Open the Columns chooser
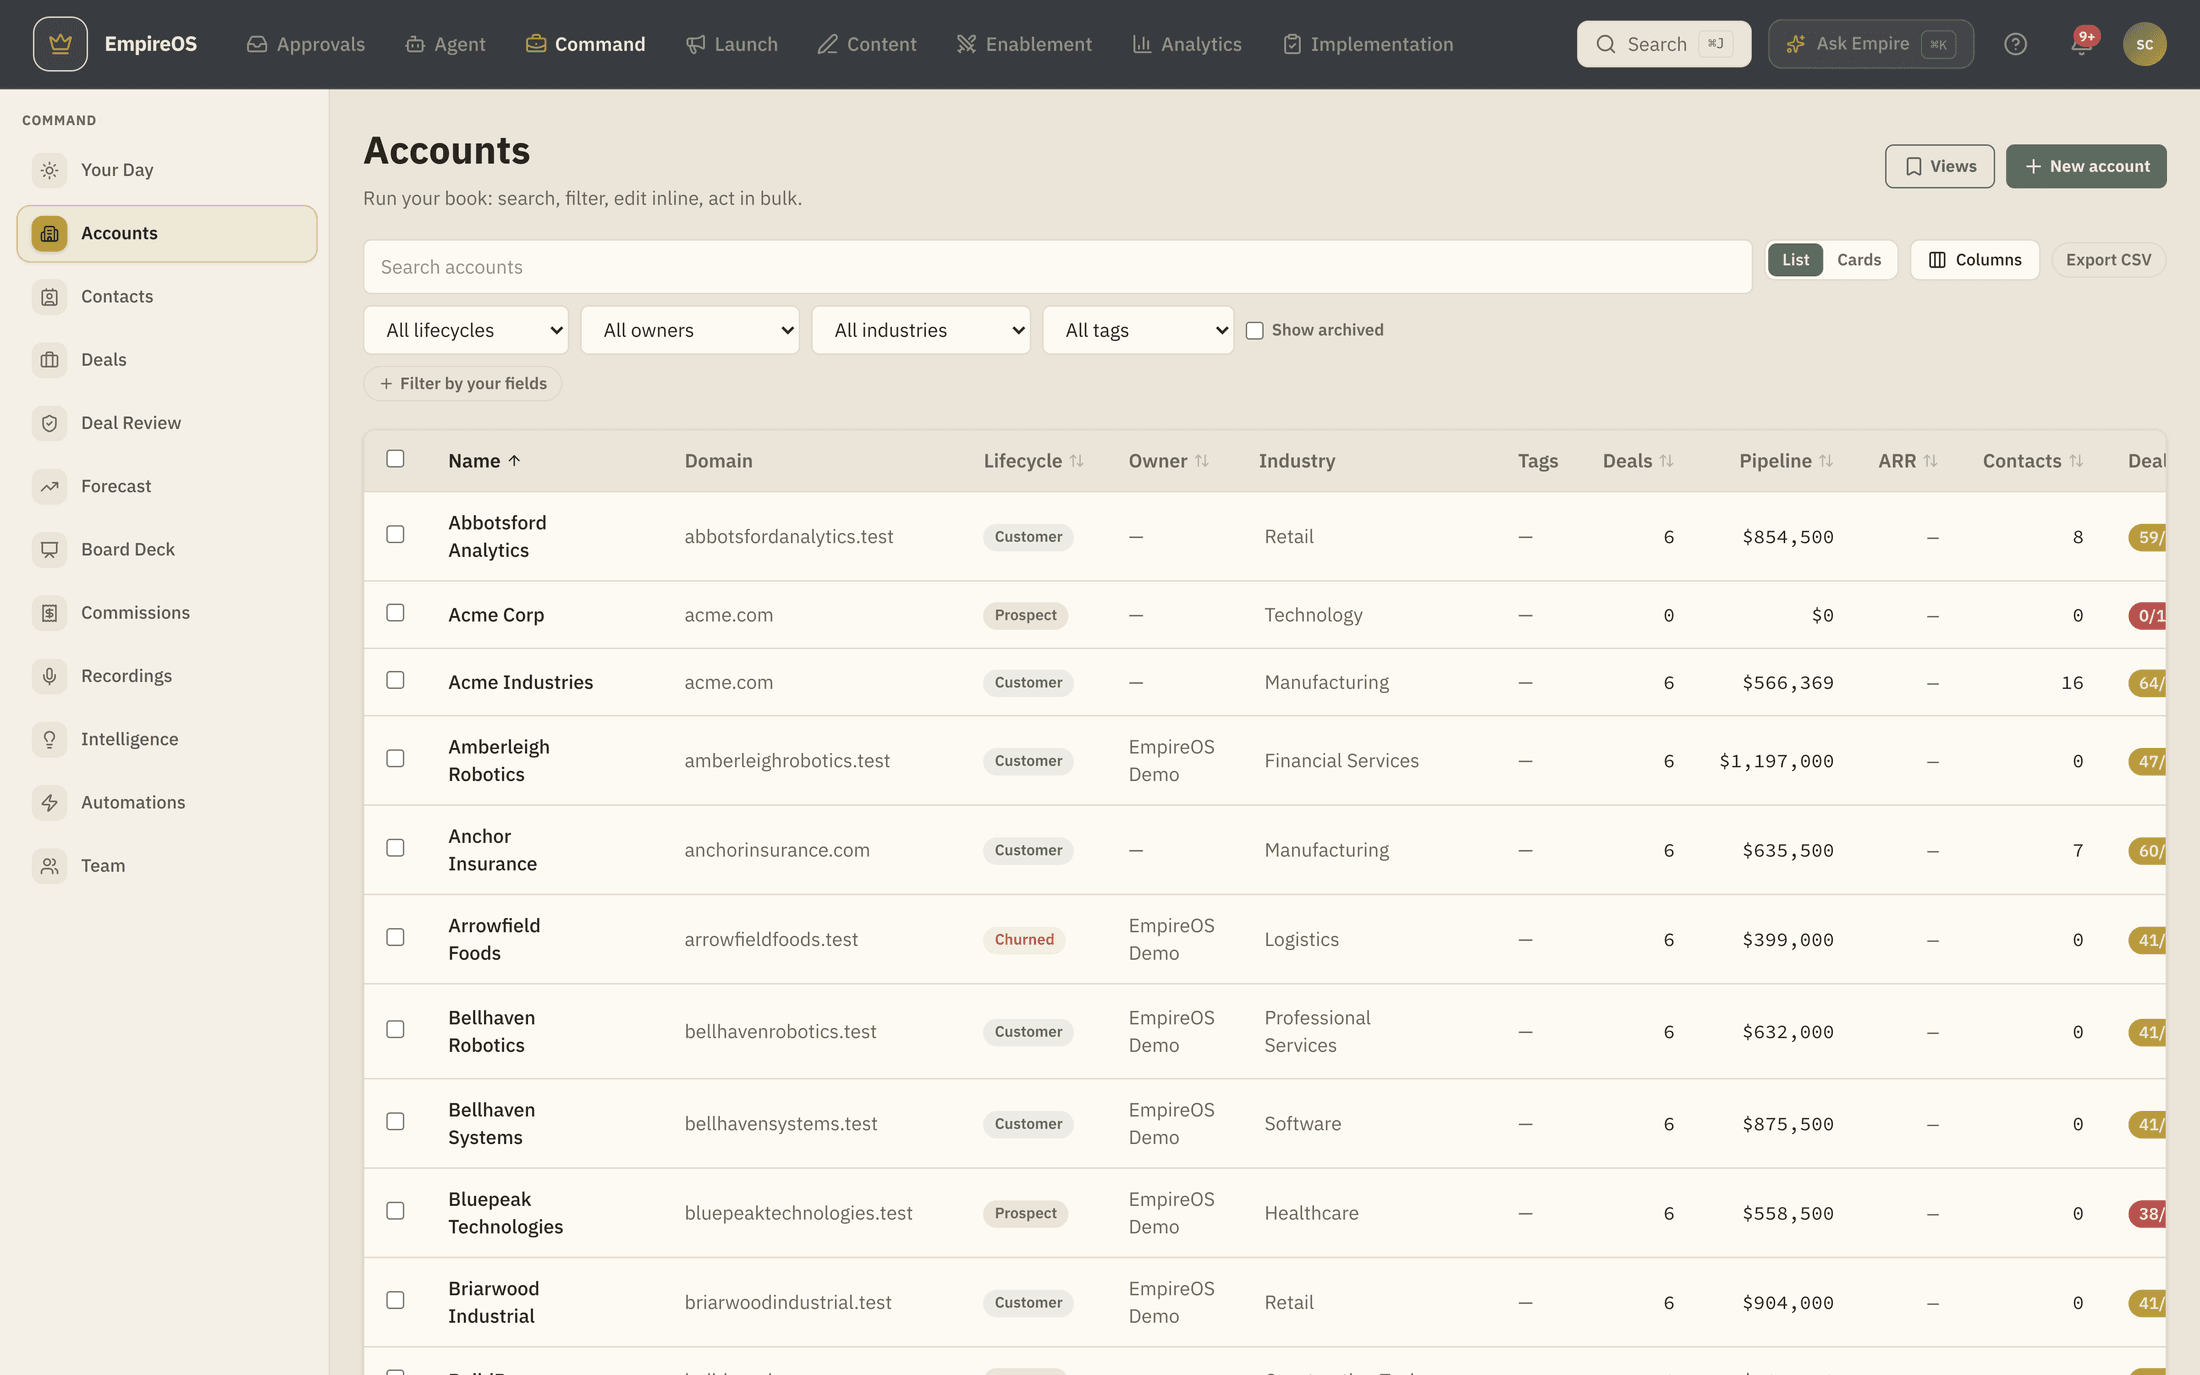 [1975, 260]
